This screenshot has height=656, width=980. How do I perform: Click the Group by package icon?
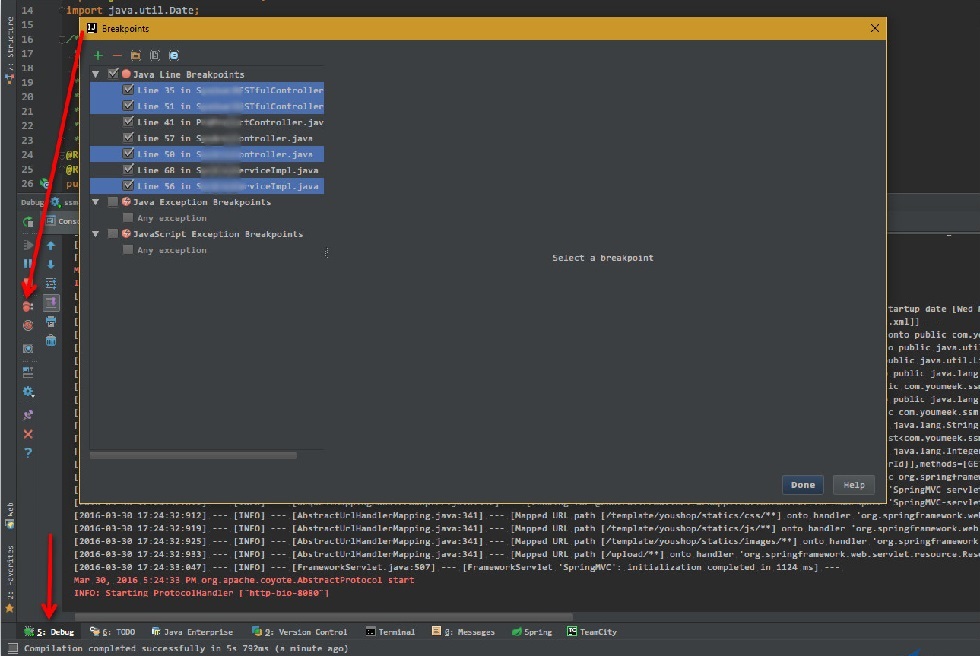136,56
